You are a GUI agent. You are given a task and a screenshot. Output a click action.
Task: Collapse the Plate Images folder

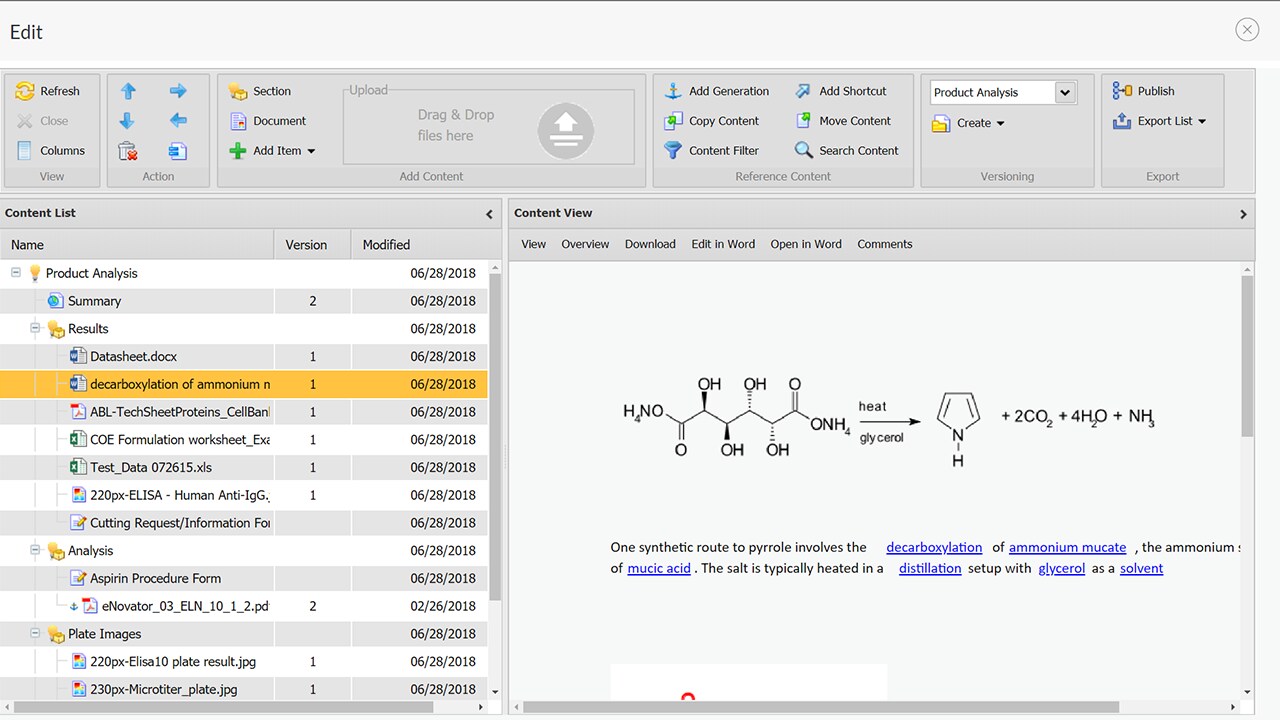tap(35, 633)
